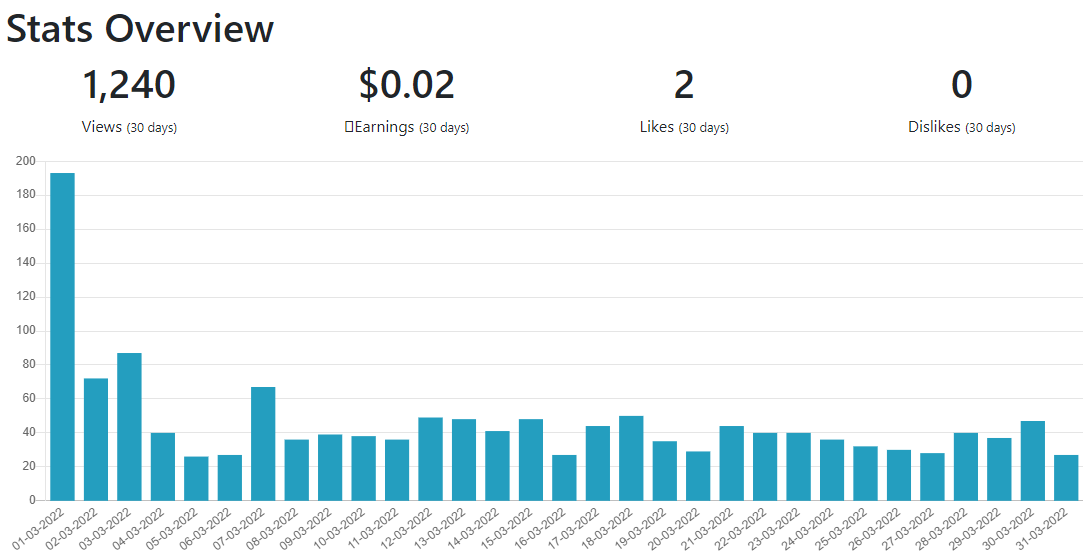The width and height of the screenshot is (1086, 554).
Task: Select the Likes (30 days) label
Action: coord(684,127)
